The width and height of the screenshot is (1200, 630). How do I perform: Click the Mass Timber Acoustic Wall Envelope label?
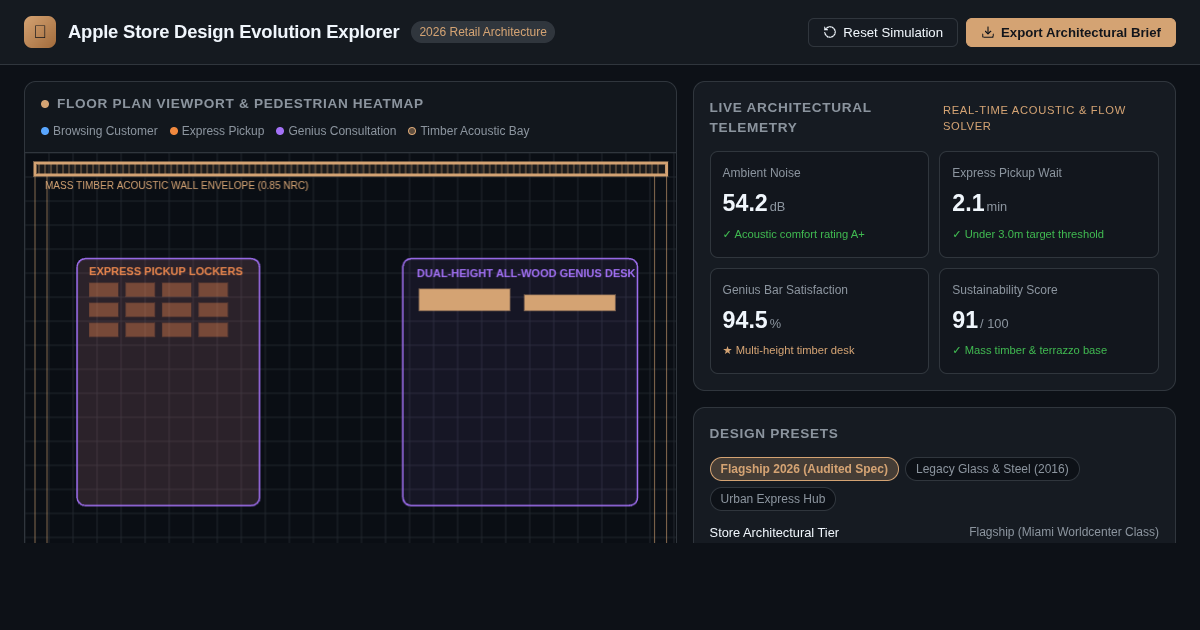coord(177,185)
